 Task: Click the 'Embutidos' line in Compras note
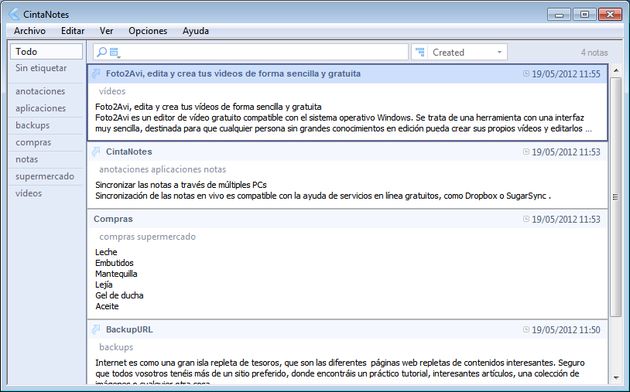[x=115, y=263]
